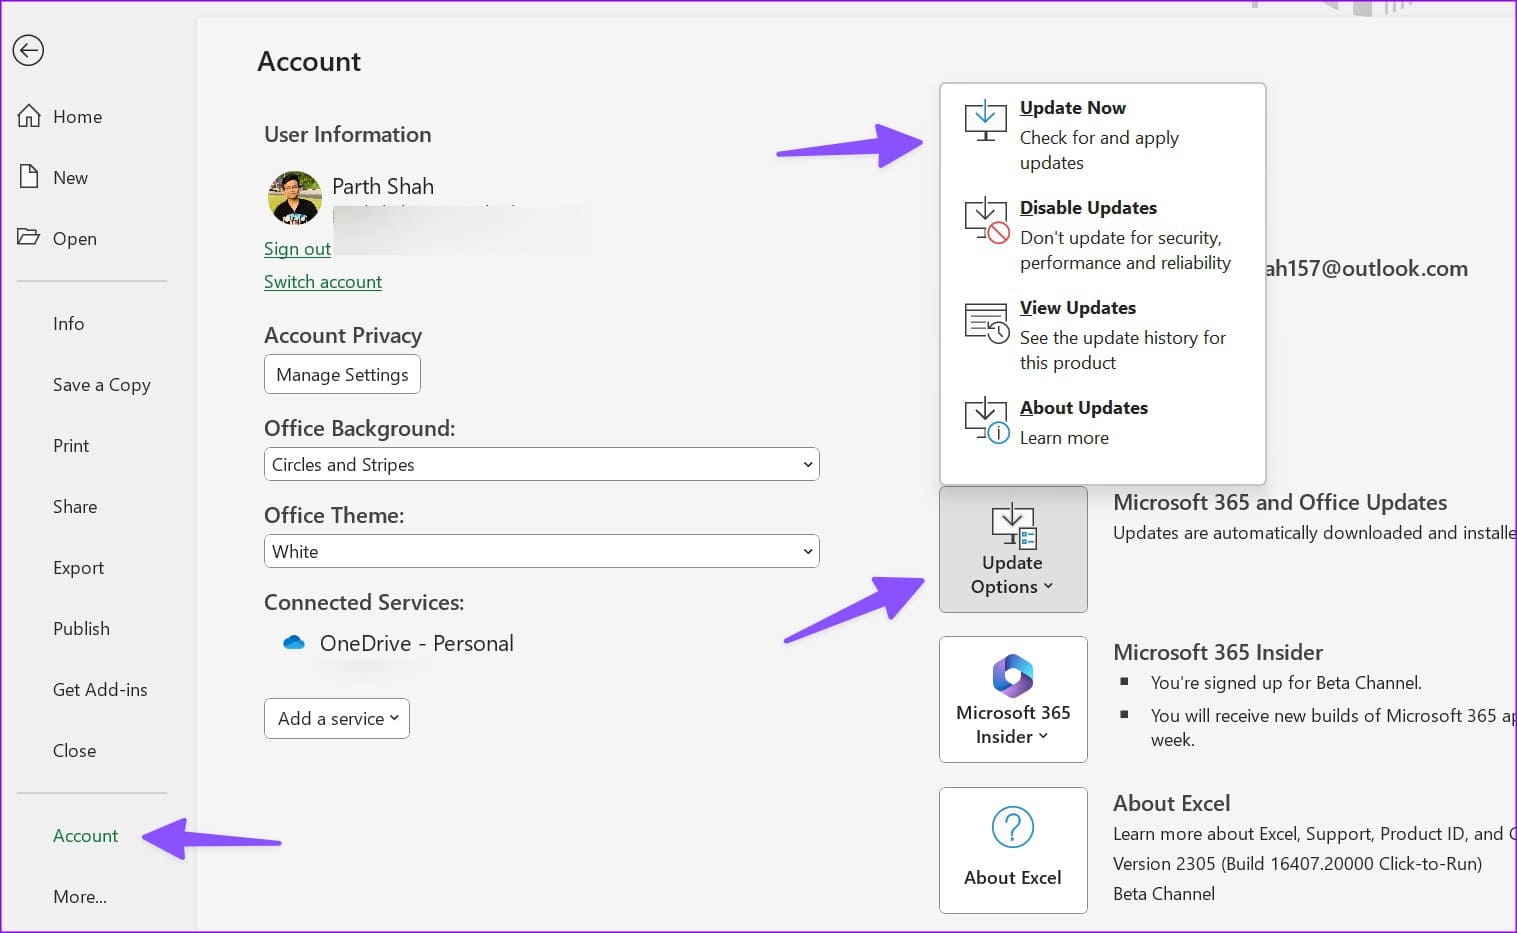Screen dimensions: 1517x933
Task: Click the Parth Shah name text
Action: (x=383, y=186)
